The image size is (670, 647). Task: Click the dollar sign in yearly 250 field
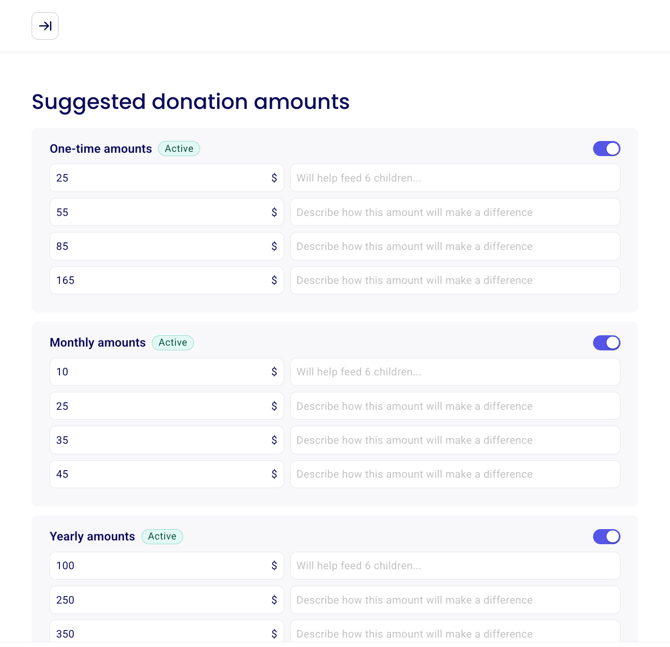[274, 600]
